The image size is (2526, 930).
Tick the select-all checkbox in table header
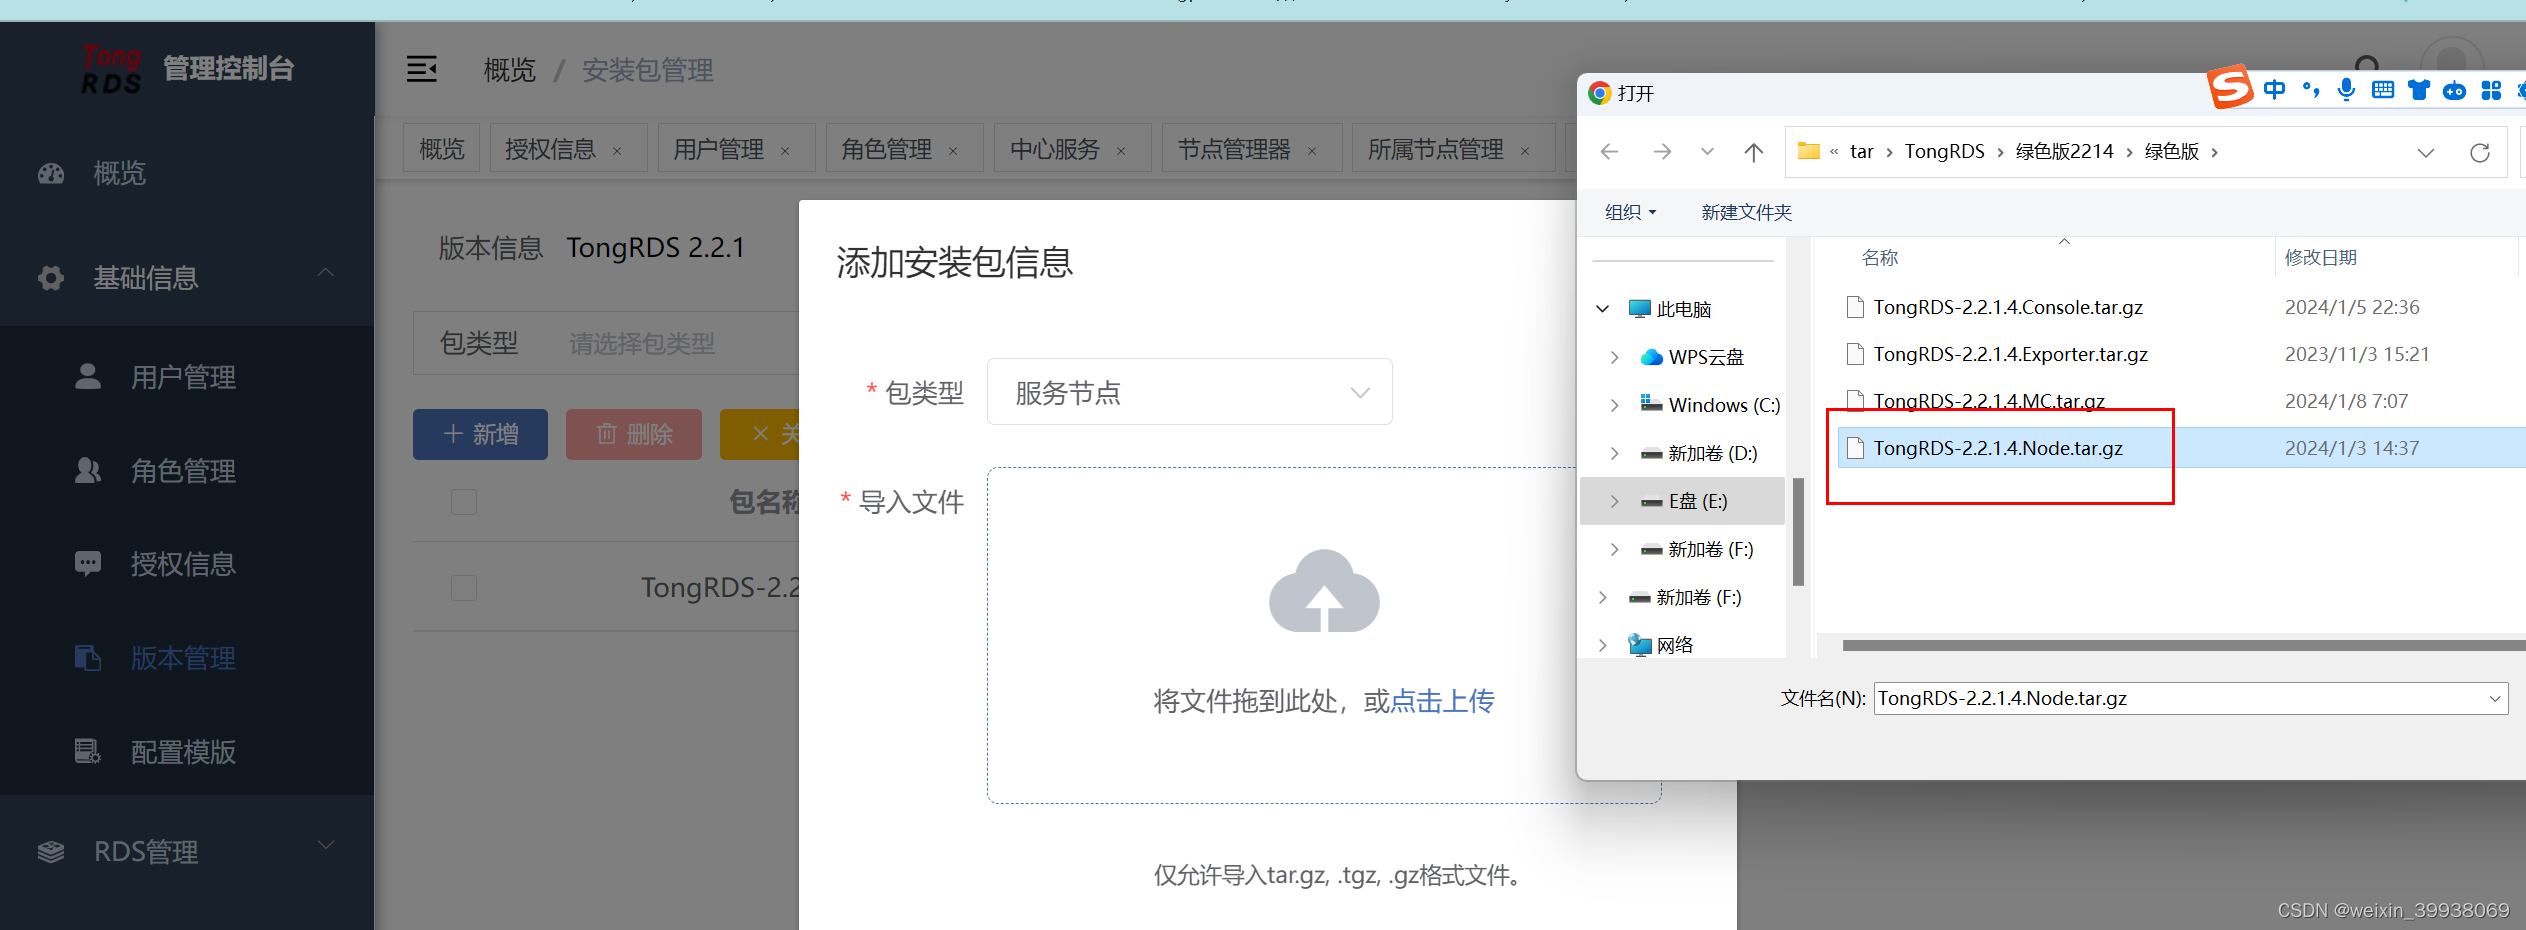(464, 501)
